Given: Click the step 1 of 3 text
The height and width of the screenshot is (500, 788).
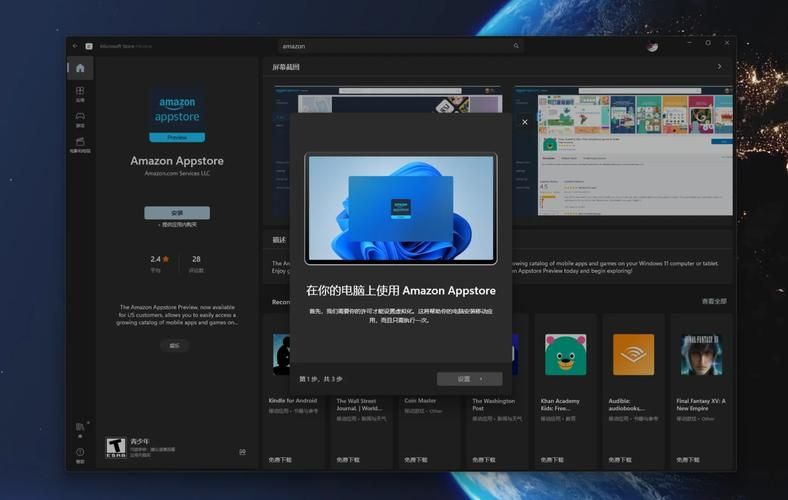Looking at the screenshot, I should [321, 379].
